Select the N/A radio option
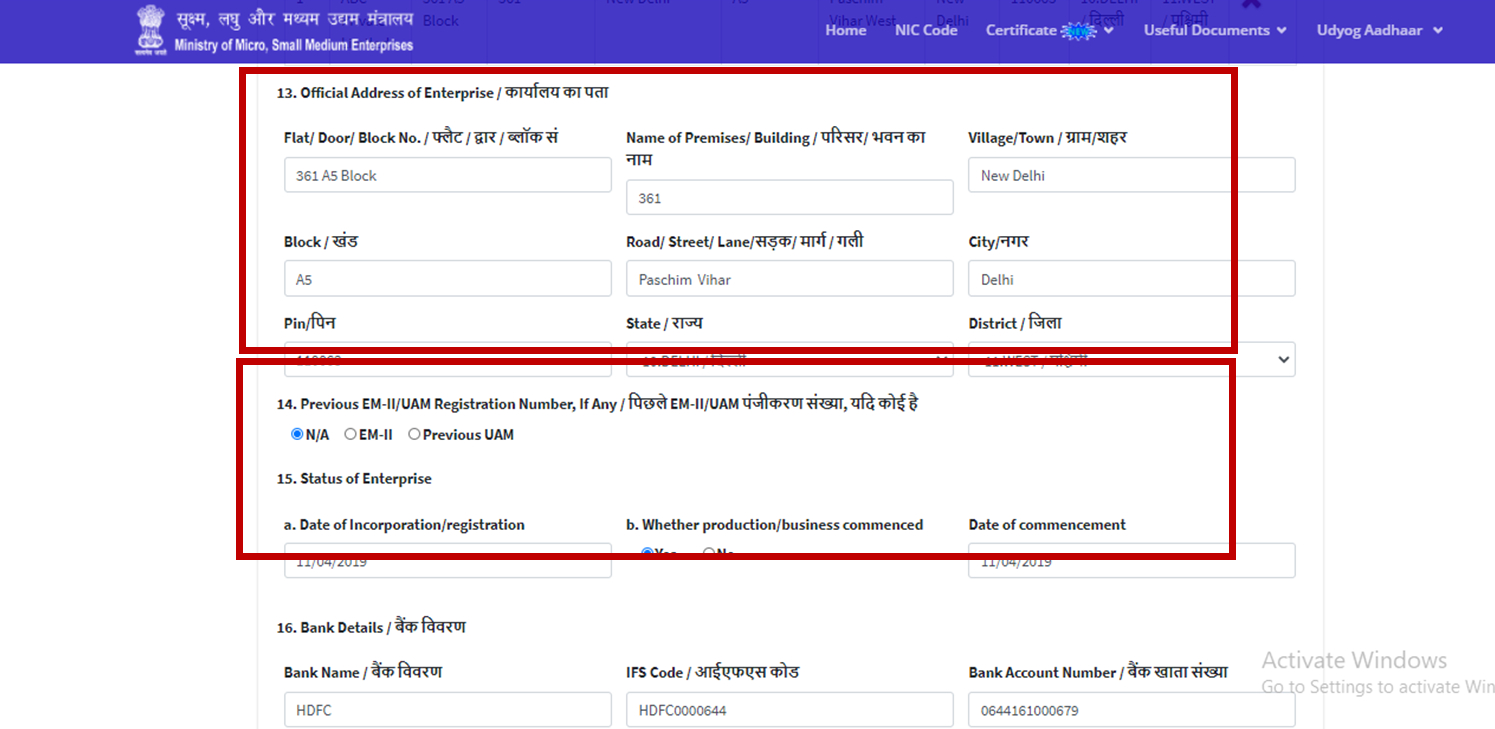The image size is (1495, 729). 297,434
